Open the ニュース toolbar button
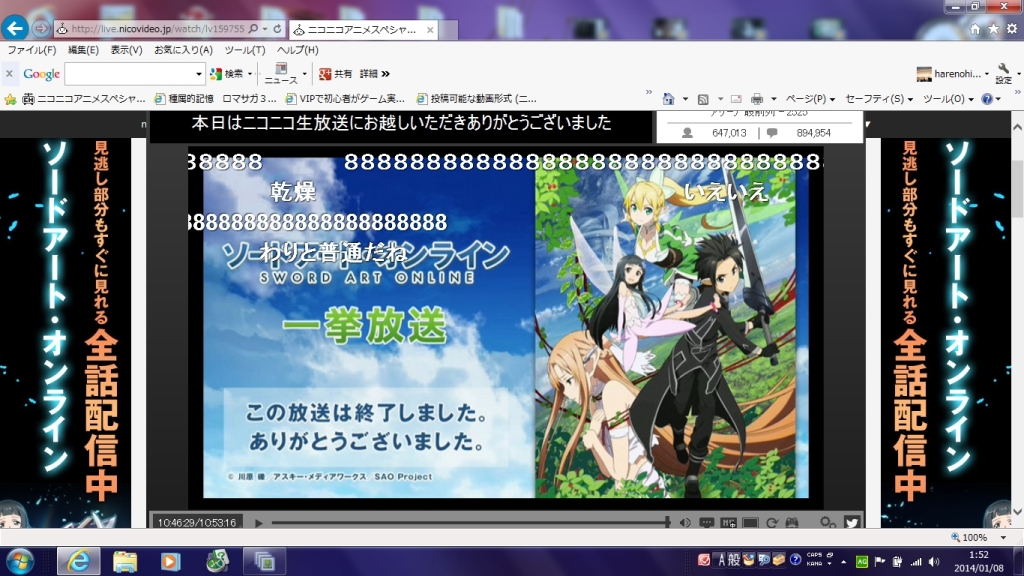The width and height of the screenshot is (1024, 576). [x=281, y=74]
